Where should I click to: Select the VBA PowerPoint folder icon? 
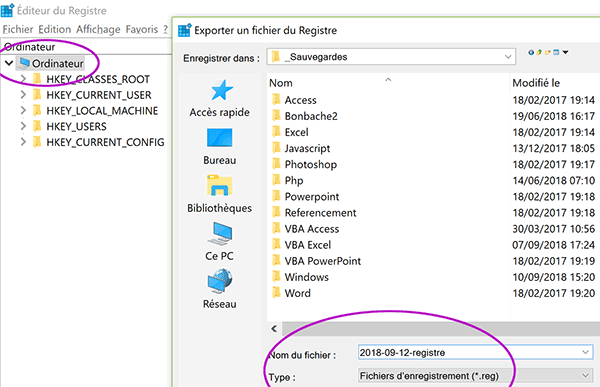click(x=276, y=261)
